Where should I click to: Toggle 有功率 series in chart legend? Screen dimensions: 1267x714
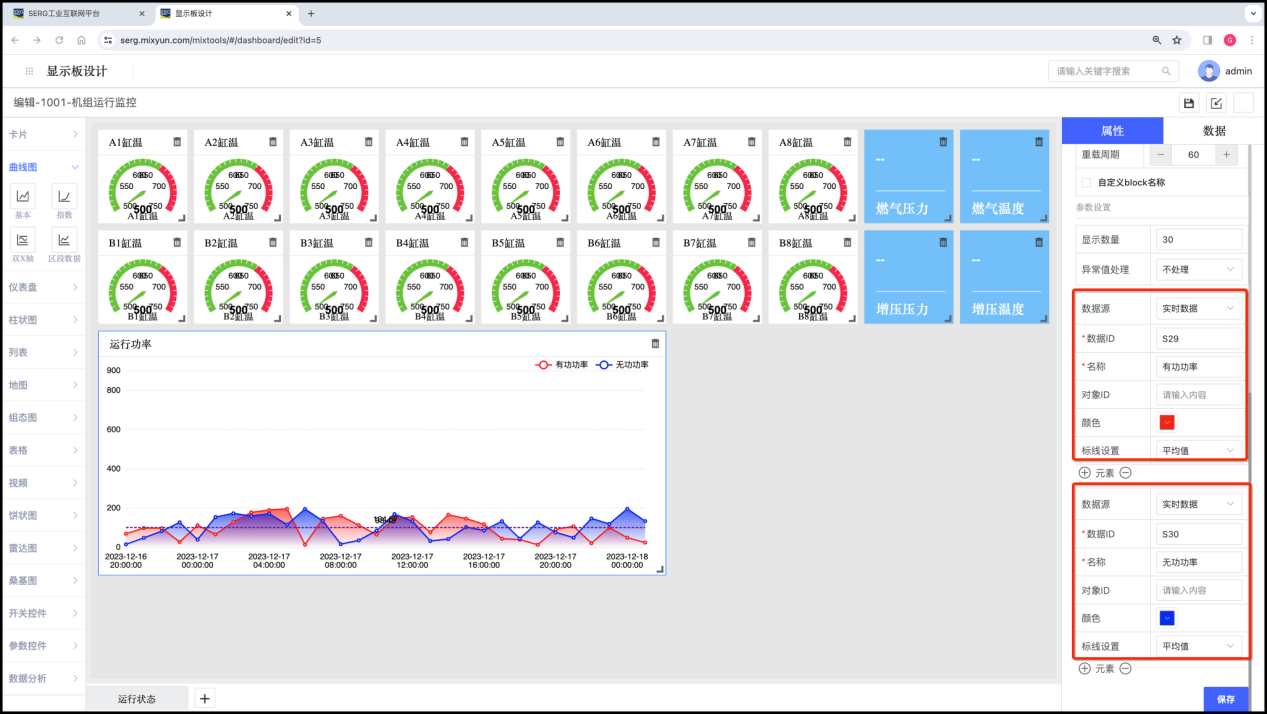(x=562, y=365)
